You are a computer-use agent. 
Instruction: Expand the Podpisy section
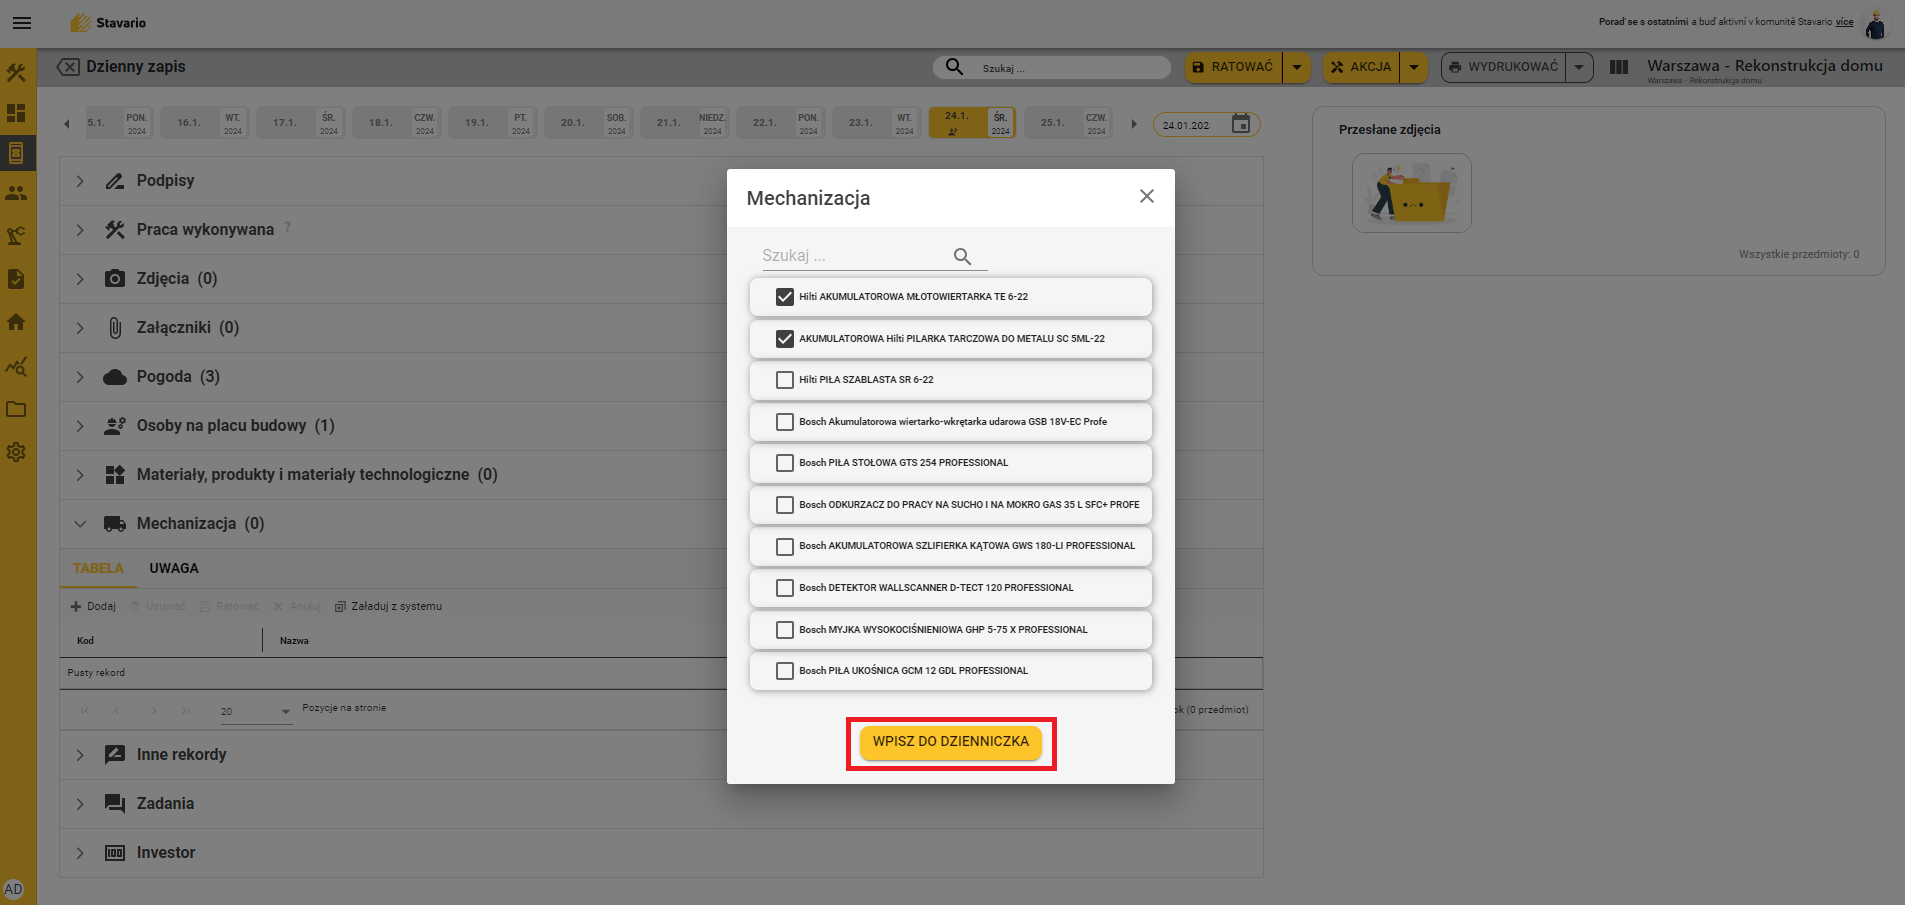[80, 181]
